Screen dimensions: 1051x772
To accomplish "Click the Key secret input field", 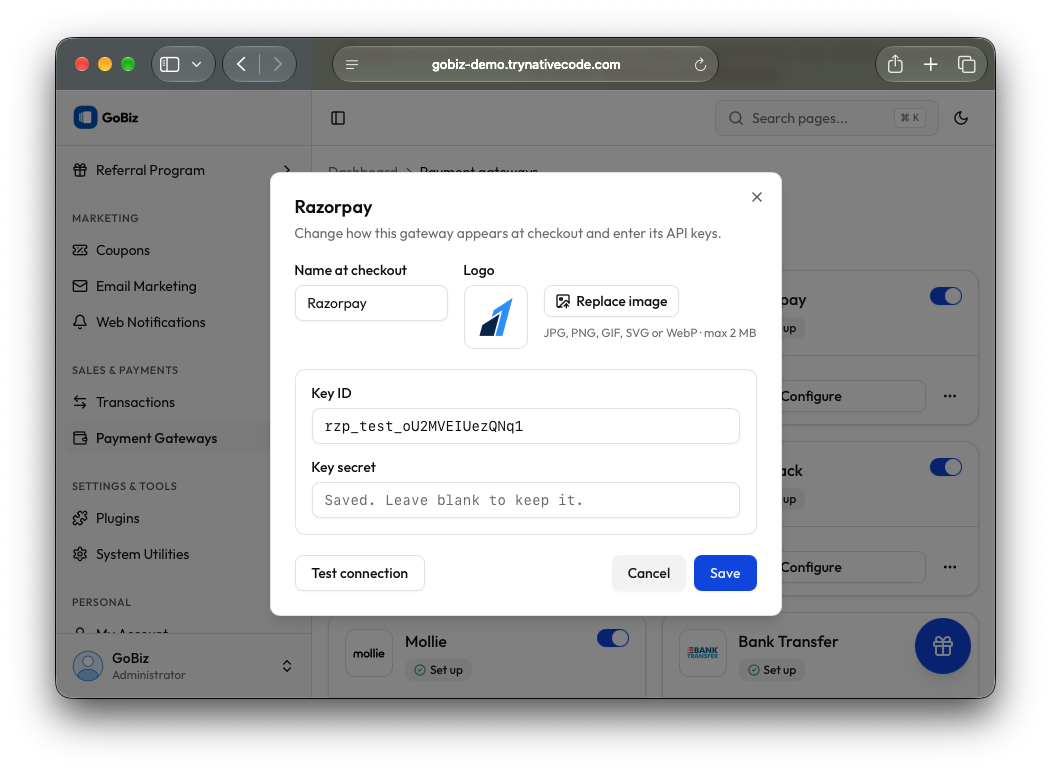I will [x=526, y=500].
